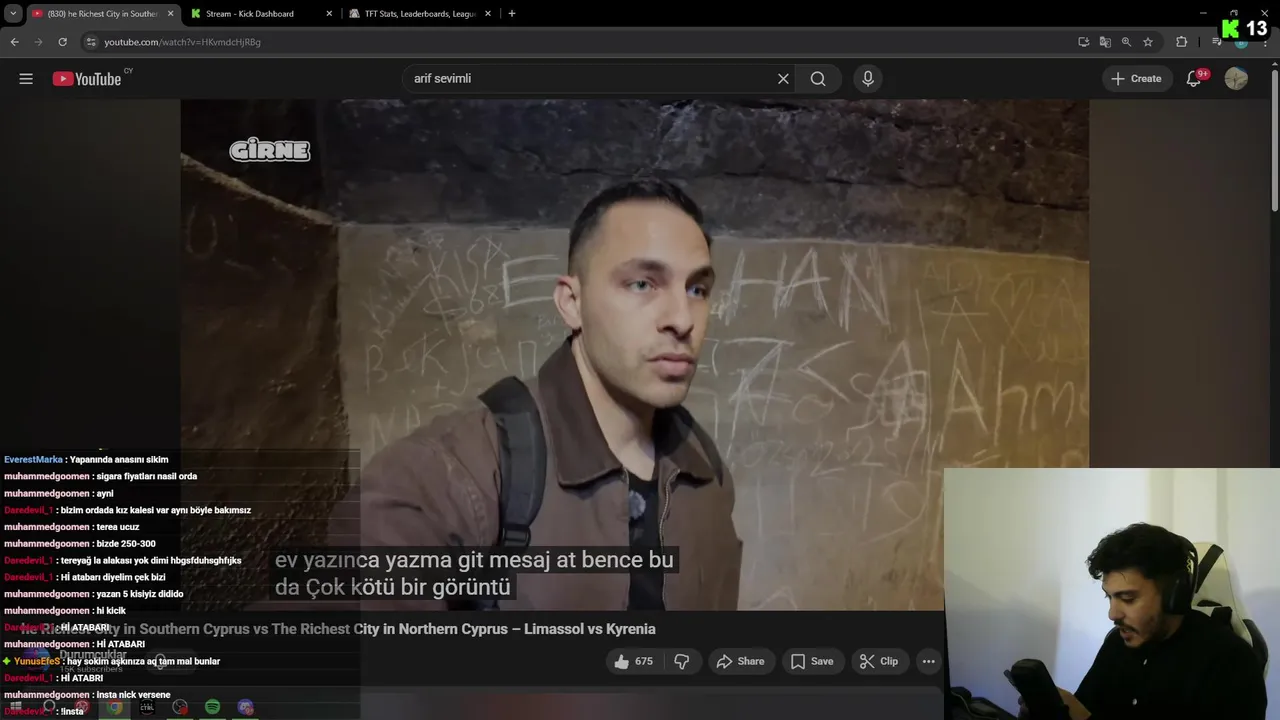
Task: Open the tab search dropdown arrow
Action: click(13, 14)
